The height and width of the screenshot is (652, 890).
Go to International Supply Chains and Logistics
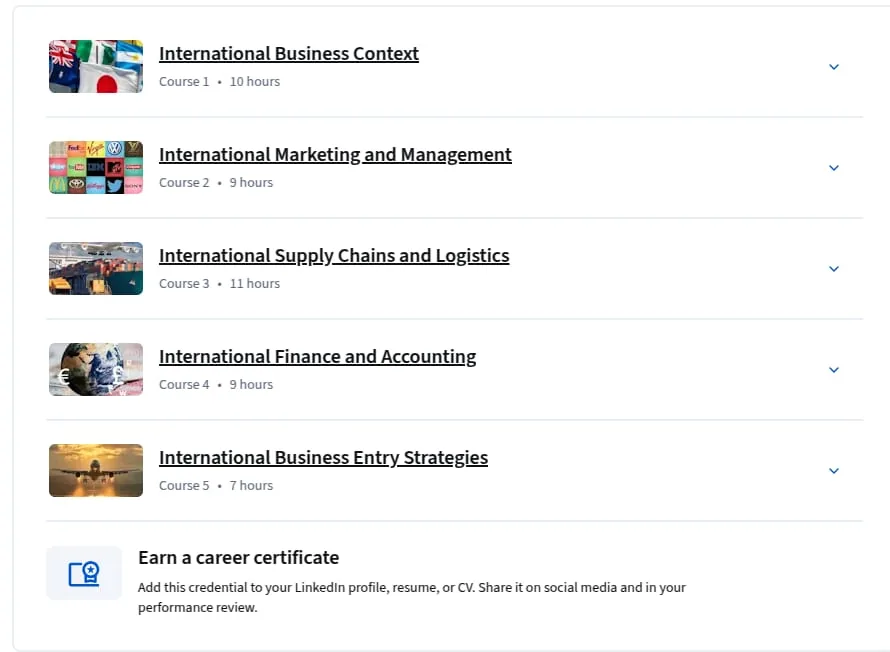[x=334, y=256]
